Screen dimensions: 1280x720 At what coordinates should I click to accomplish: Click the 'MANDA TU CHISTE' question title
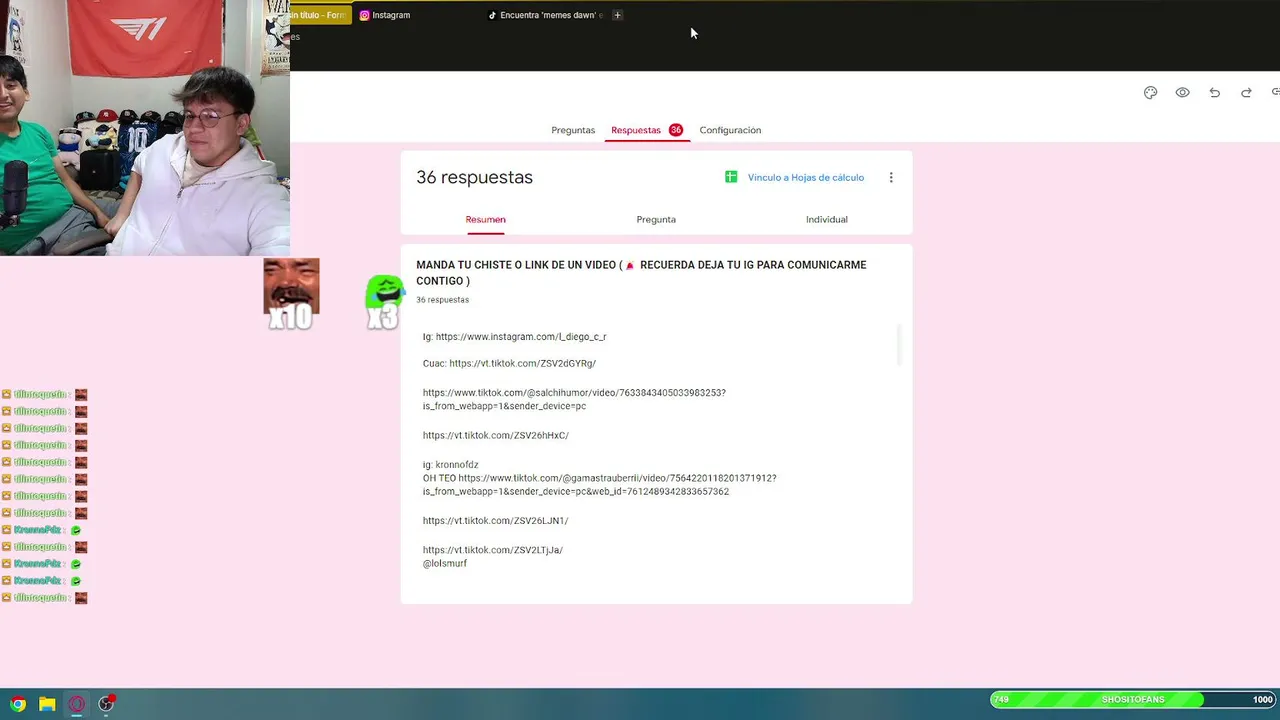click(x=641, y=272)
